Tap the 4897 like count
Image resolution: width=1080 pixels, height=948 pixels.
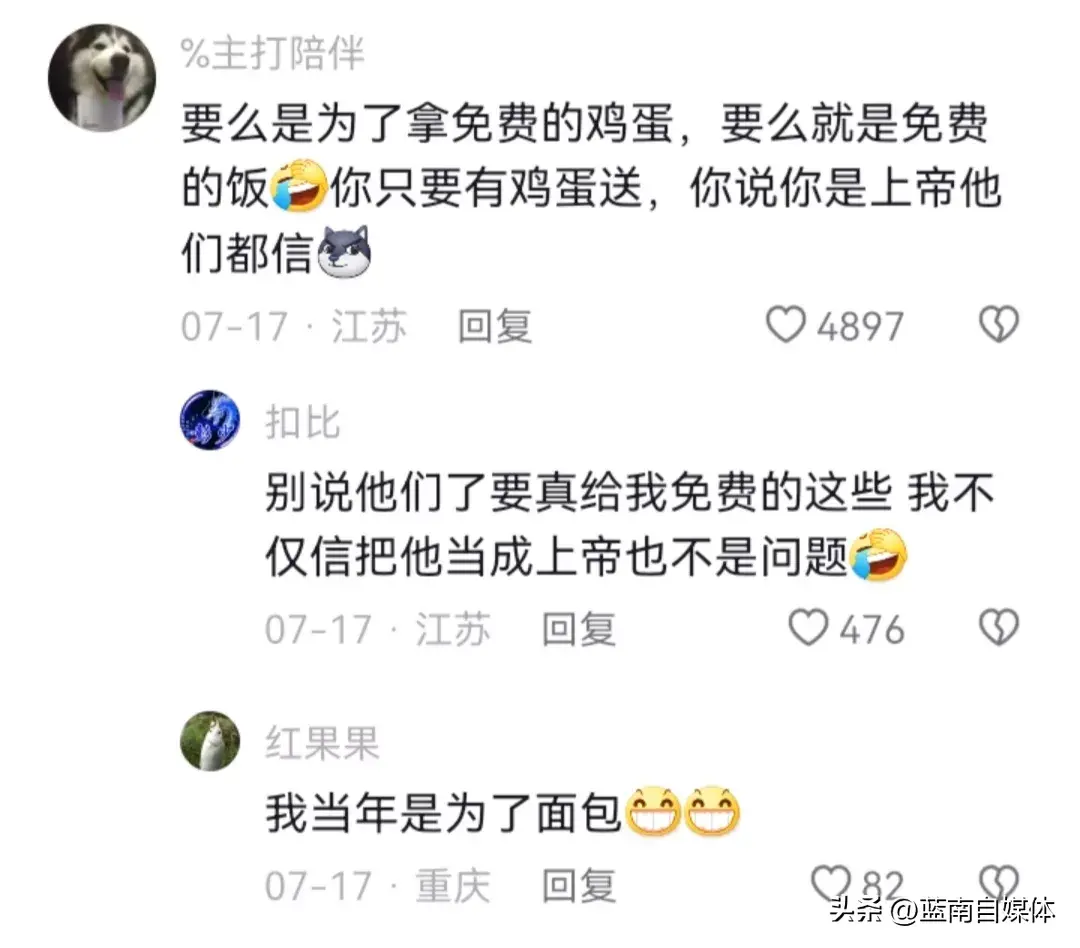tap(860, 327)
